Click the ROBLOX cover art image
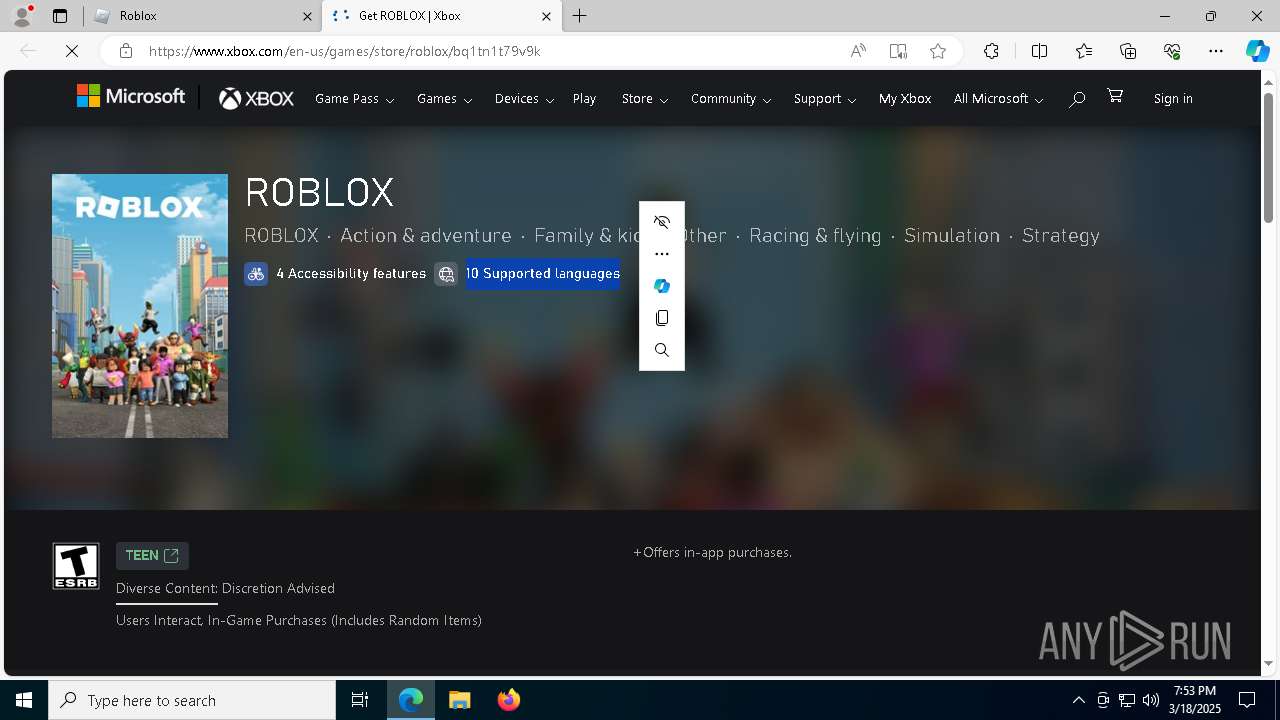Image resolution: width=1280 pixels, height=720 pixels. point(140,306)
